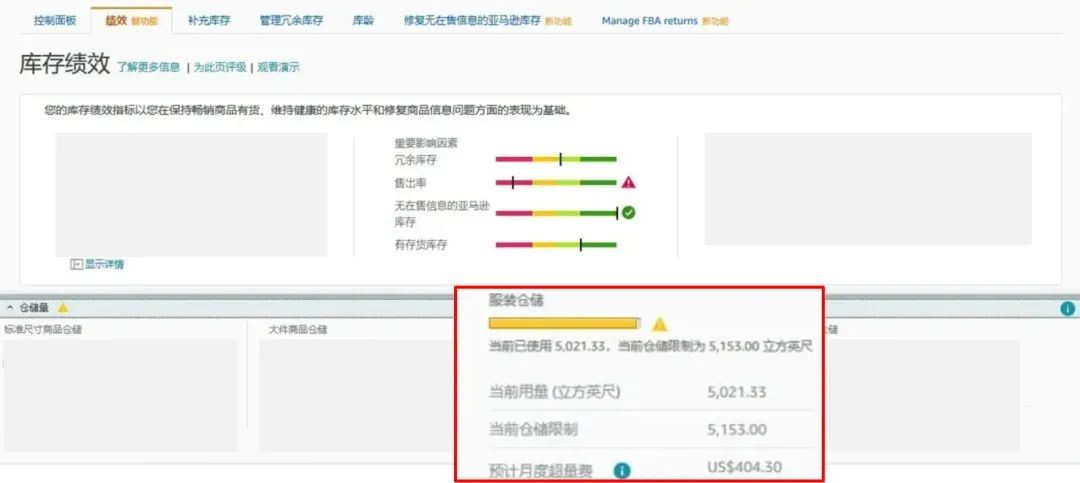Click the 为此页评级 link
1080x483 pixels.
(x=219, y=68)
